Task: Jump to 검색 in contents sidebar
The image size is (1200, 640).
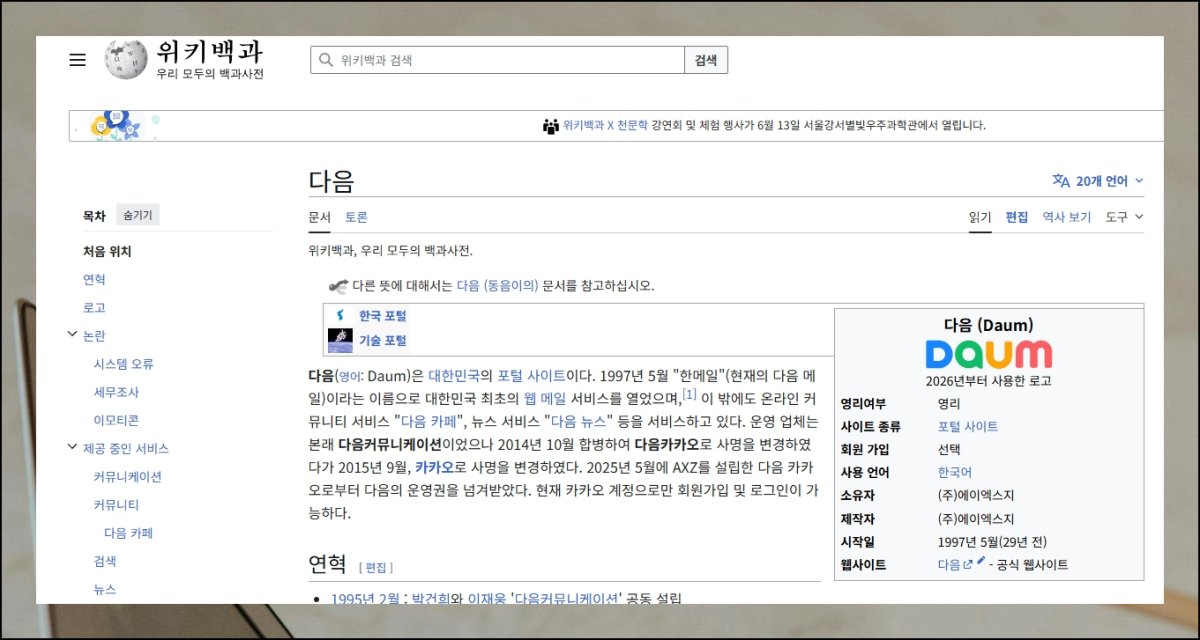Action: 105,561
